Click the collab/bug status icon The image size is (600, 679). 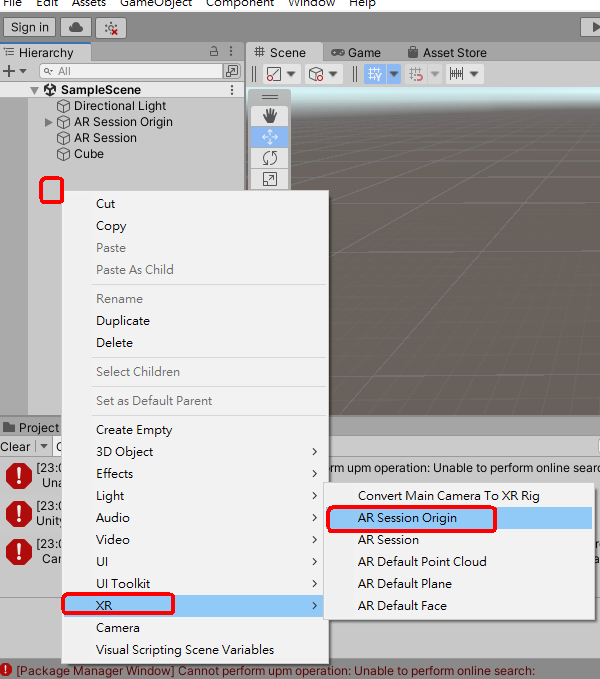[111, 28]
